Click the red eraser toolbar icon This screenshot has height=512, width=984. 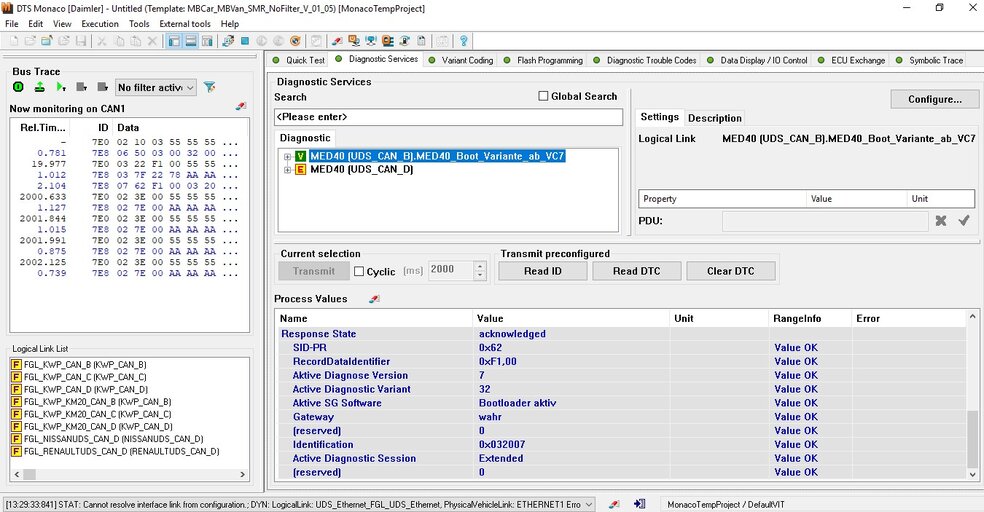tap(337, 41)
